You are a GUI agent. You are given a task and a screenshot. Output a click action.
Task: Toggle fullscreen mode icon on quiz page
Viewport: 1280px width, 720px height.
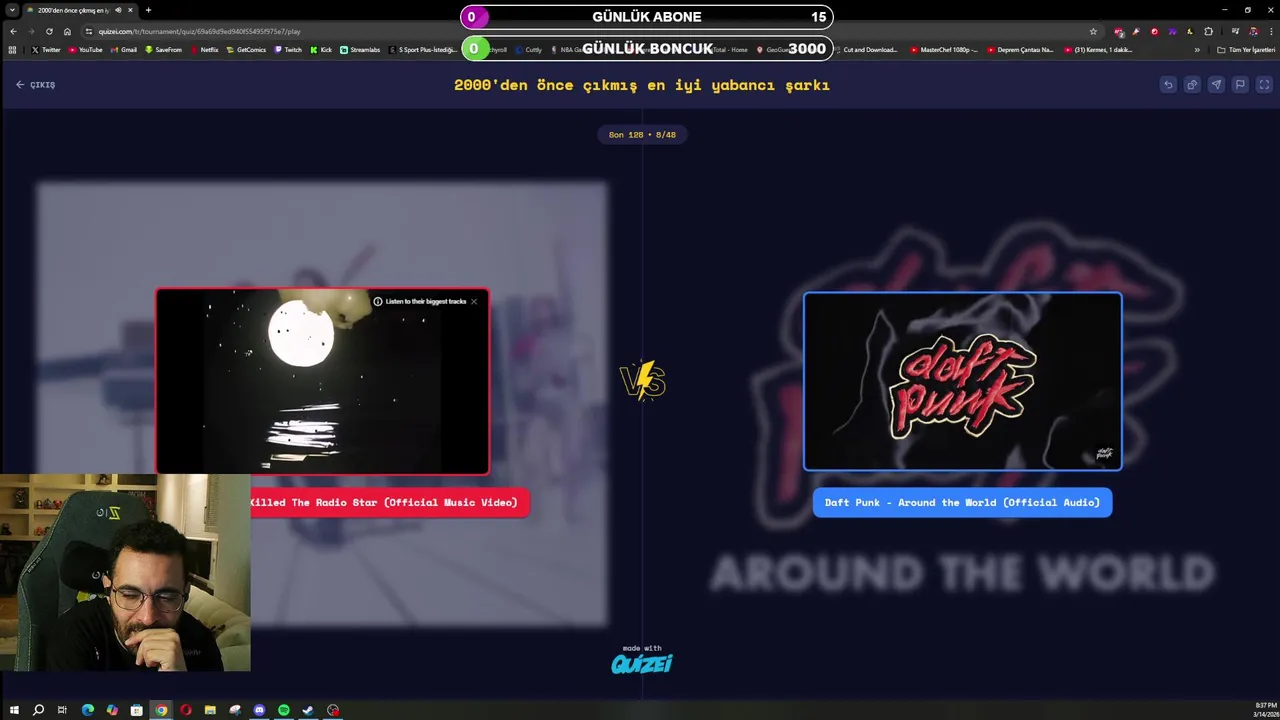tap(1264, 85)
